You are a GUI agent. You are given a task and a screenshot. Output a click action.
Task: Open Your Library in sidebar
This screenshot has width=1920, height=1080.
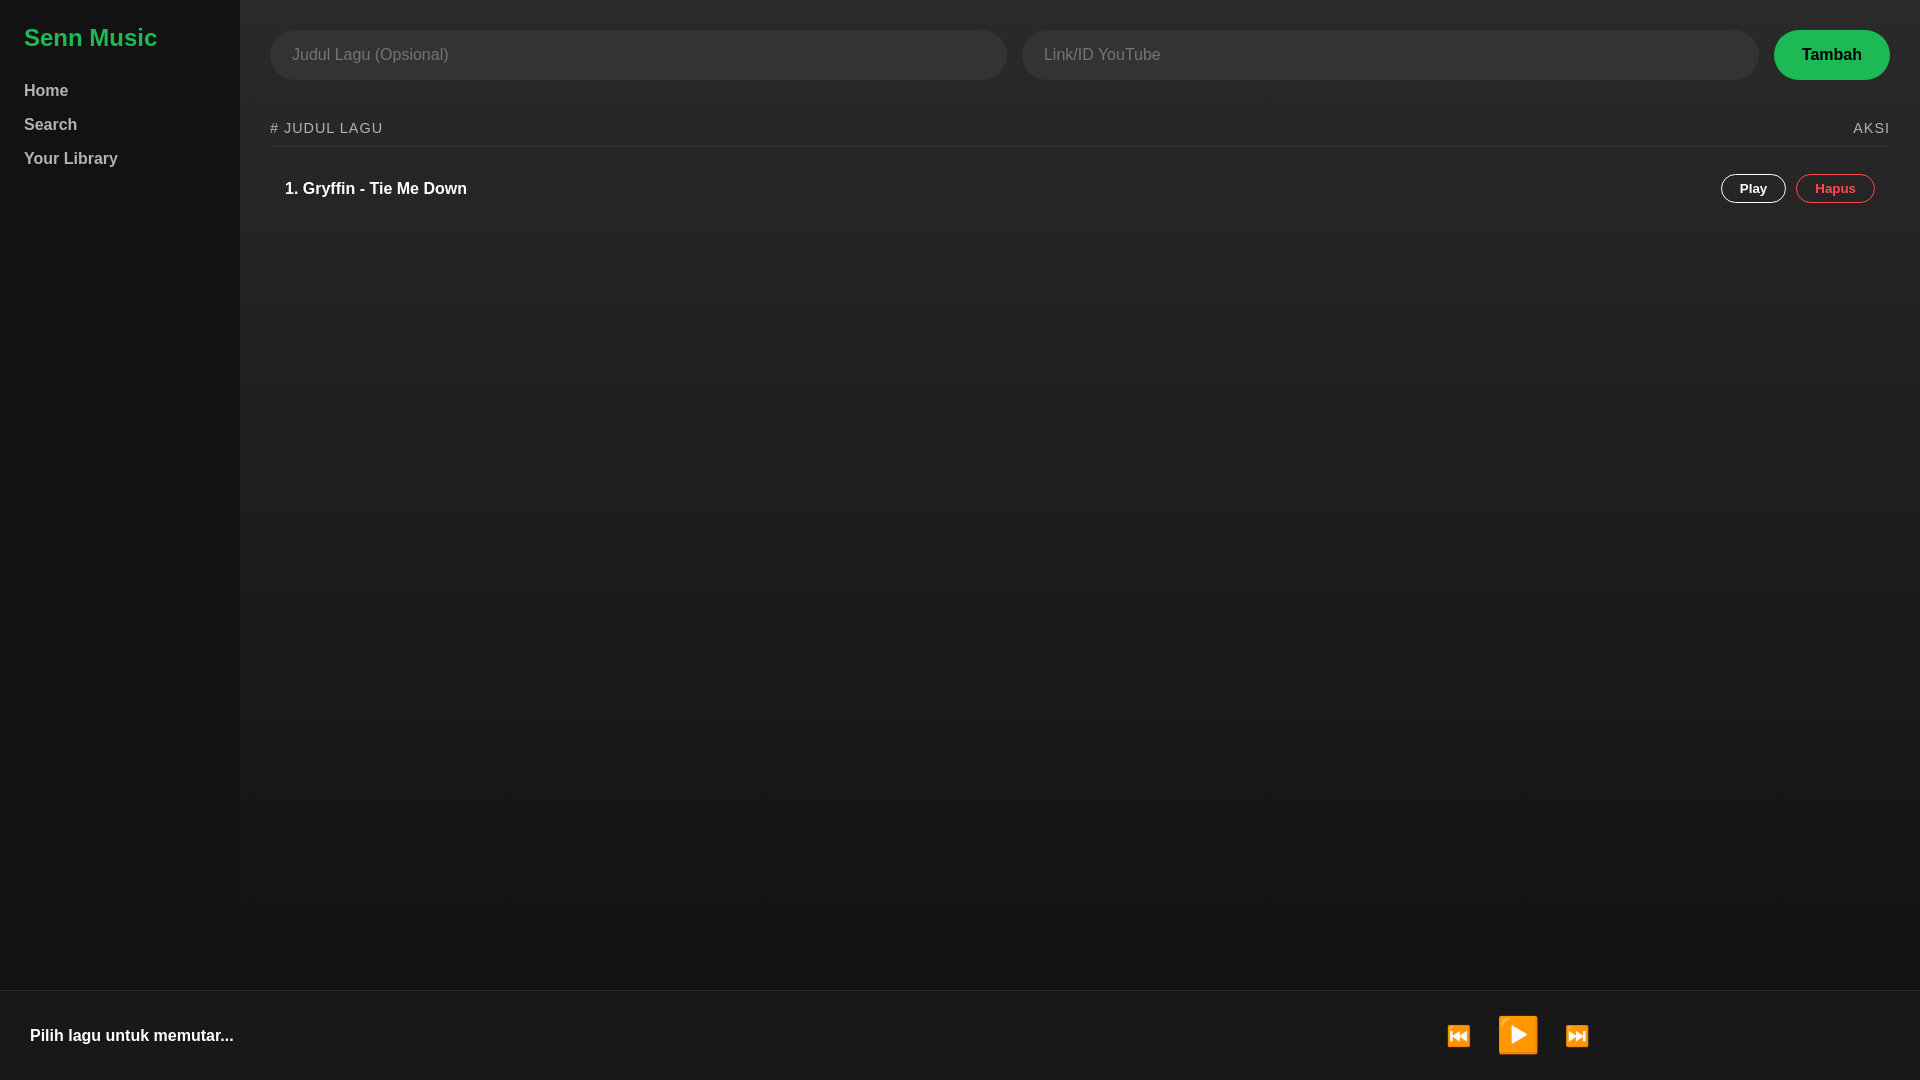[x=71, y=159]
